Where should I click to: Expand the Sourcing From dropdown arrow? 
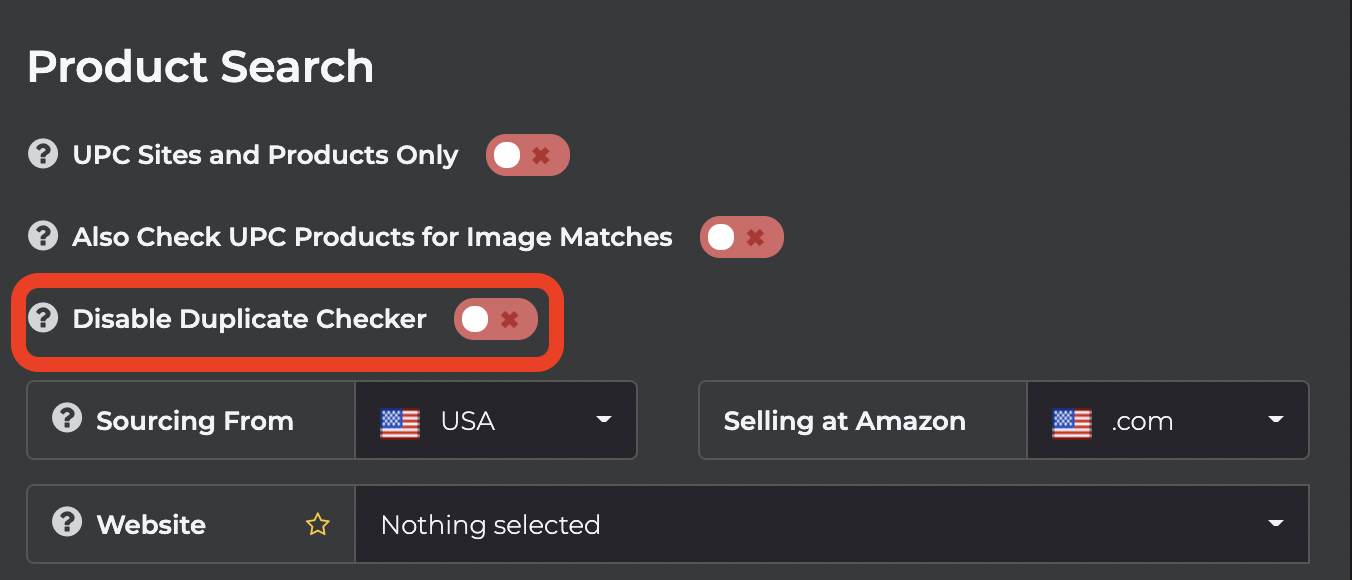pos(604,420)
